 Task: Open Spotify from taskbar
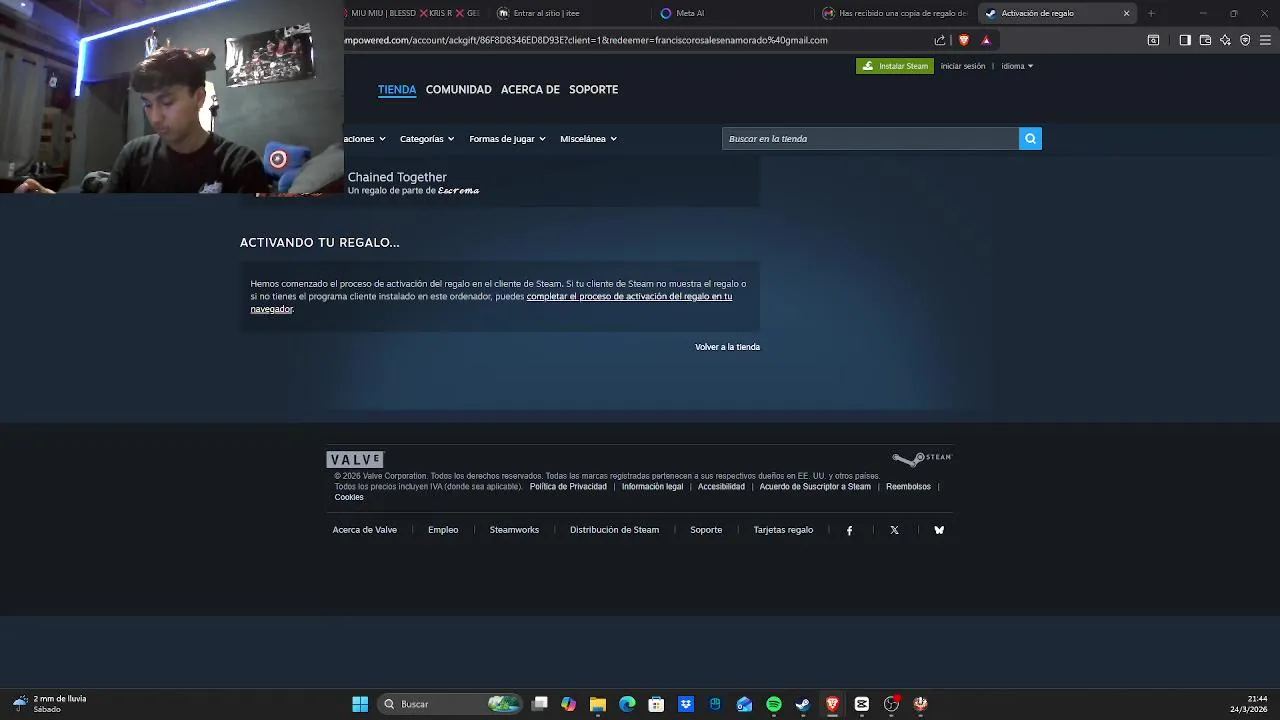(774, 704)
